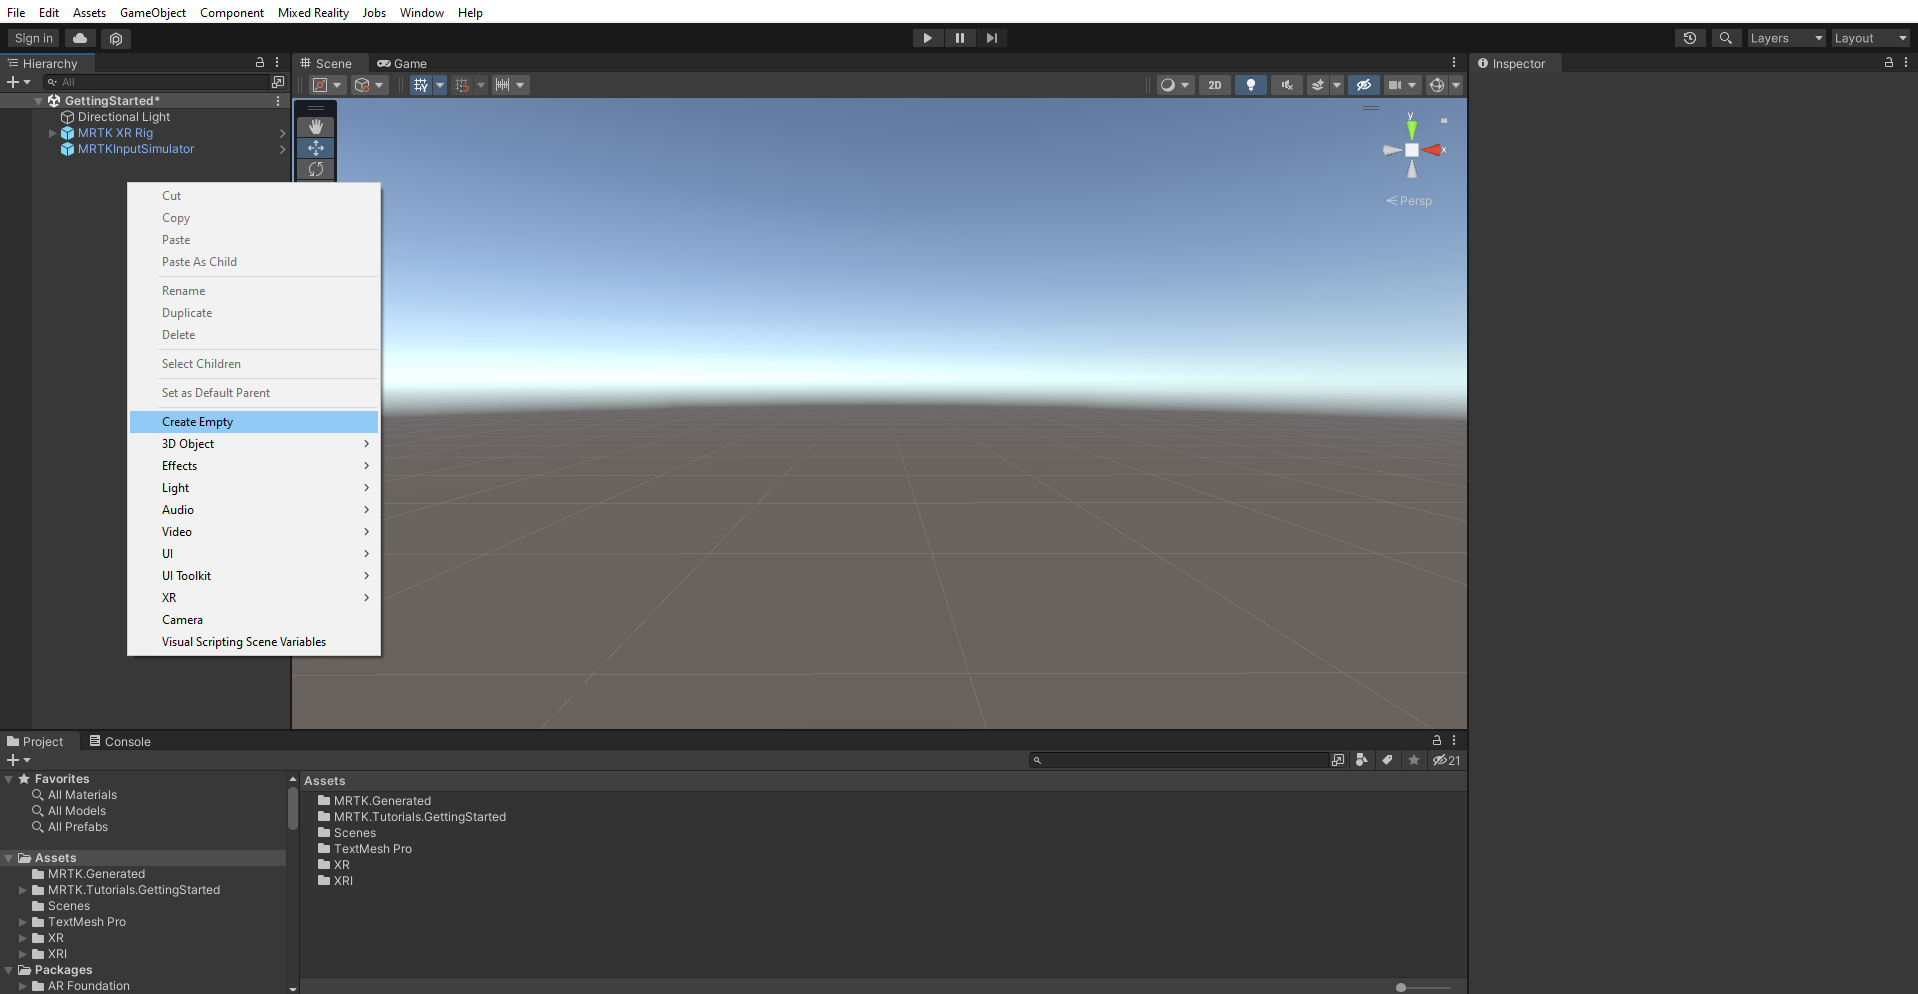Expand the MRTK XR Rig object
Image resolution: width=1918 pixels, height=994 pixels.
point(53,133)
